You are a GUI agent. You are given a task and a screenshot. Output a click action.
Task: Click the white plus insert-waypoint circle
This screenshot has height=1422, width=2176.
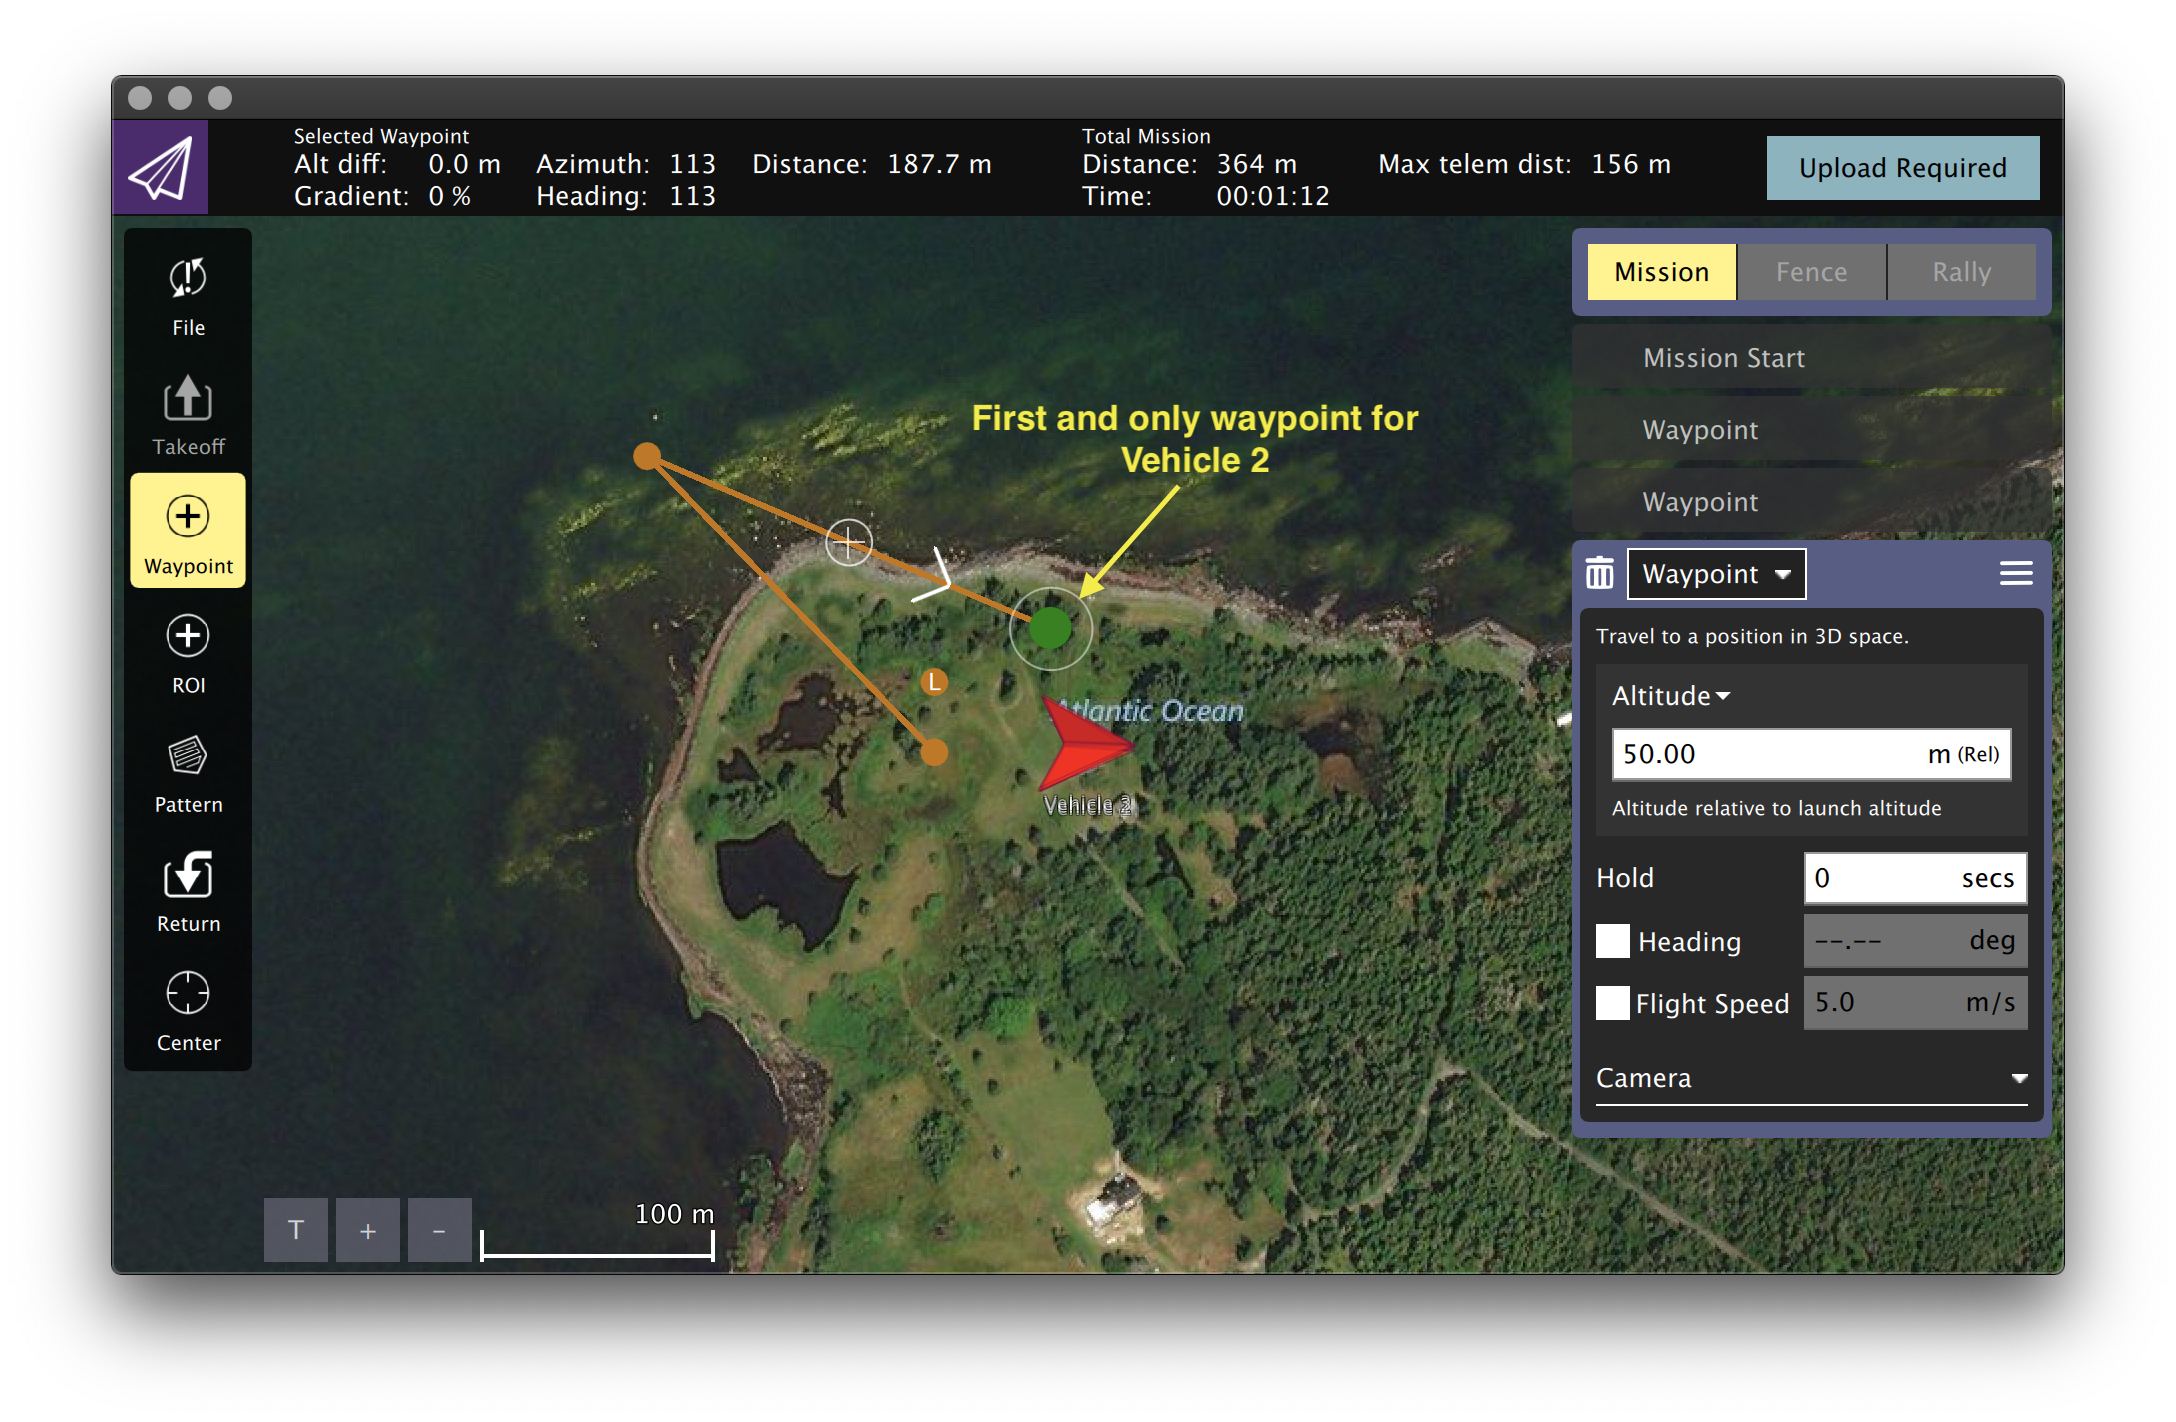[x=848, y=543]
